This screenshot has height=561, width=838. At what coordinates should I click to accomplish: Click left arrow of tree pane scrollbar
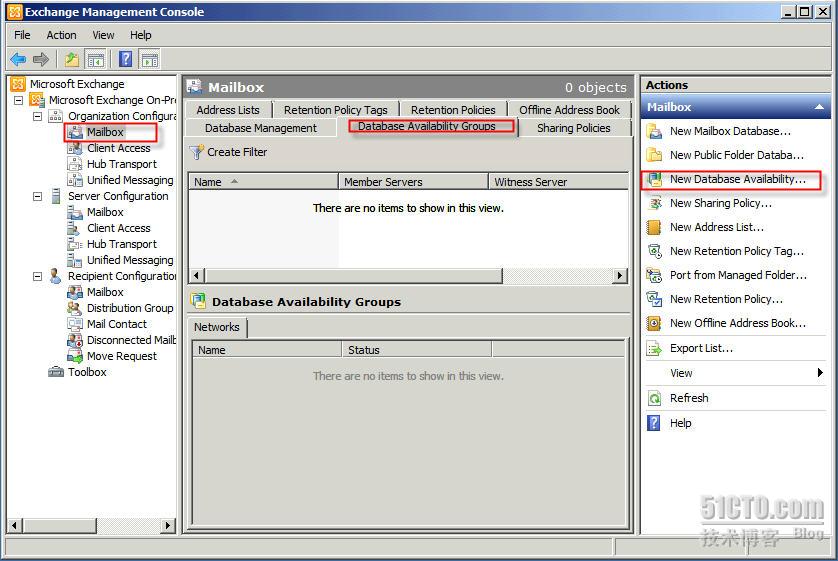pos(14,526)
